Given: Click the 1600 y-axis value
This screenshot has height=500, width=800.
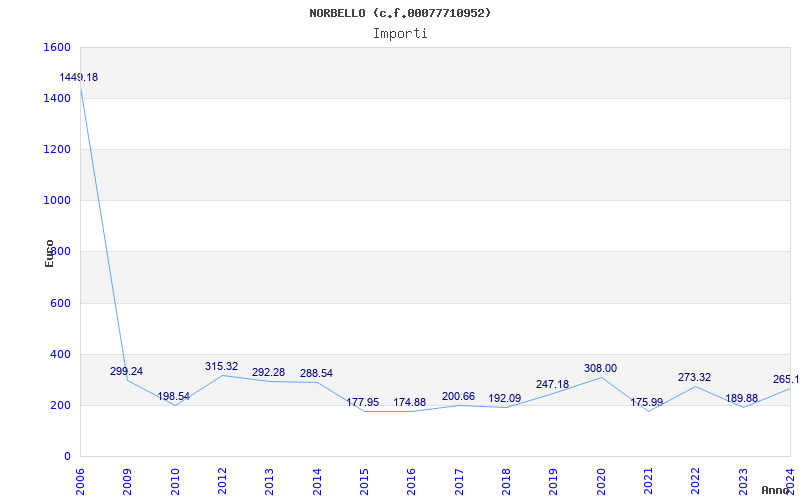Looking at the screenshot, I should tap(57, 47).
